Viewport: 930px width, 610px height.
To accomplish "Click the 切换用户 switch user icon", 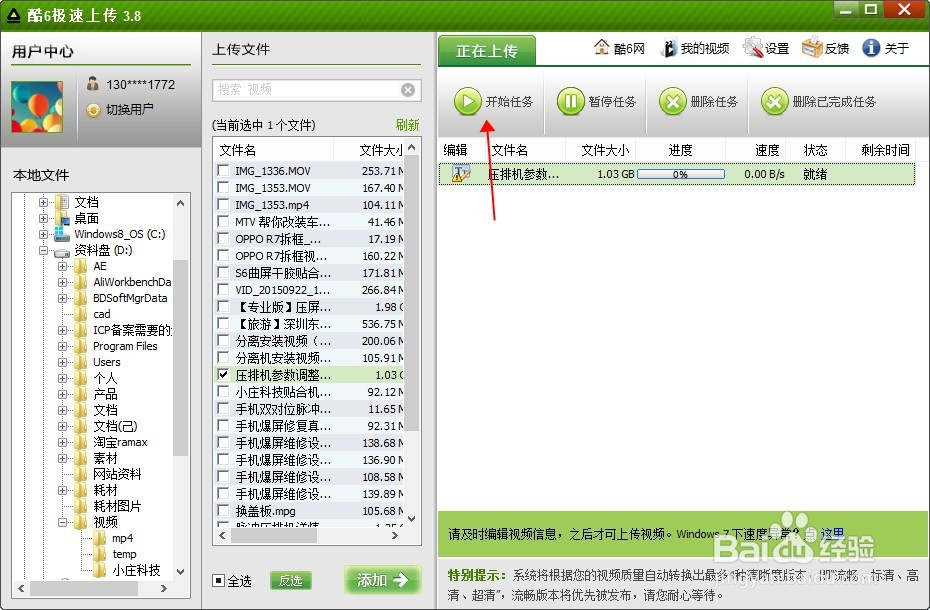I will 93,110.
